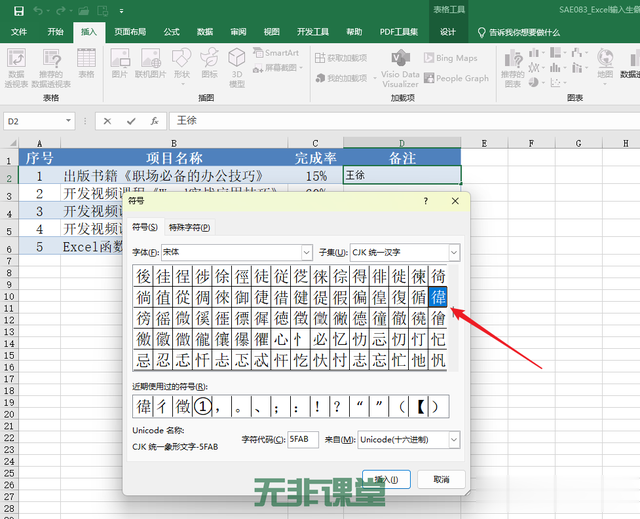
Task: Switch to the 数据 (Data) tab
Action: tap(205, 32)
